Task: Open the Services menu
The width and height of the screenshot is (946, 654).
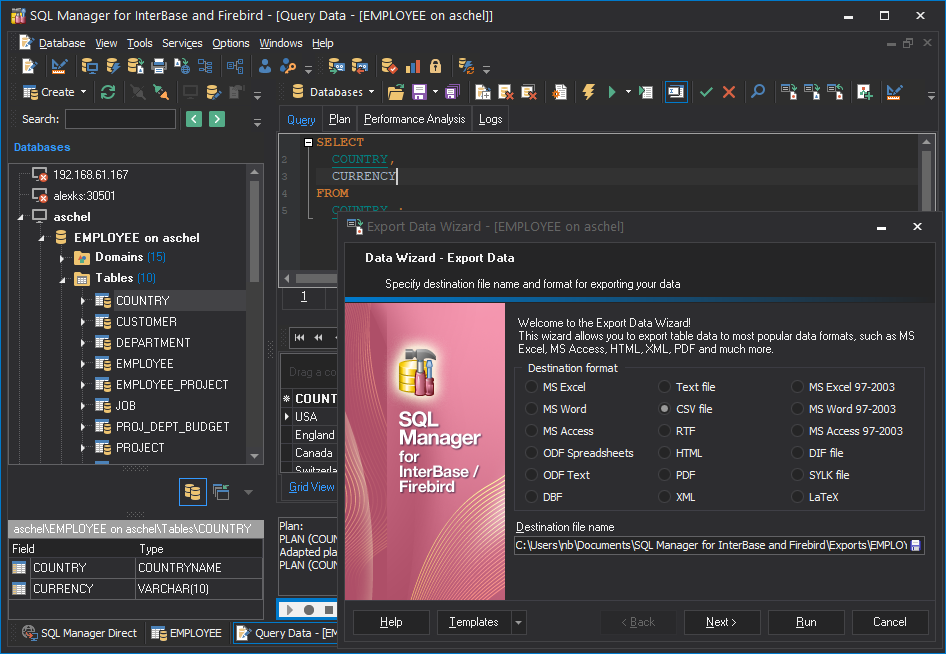Action: pos(182,43)
